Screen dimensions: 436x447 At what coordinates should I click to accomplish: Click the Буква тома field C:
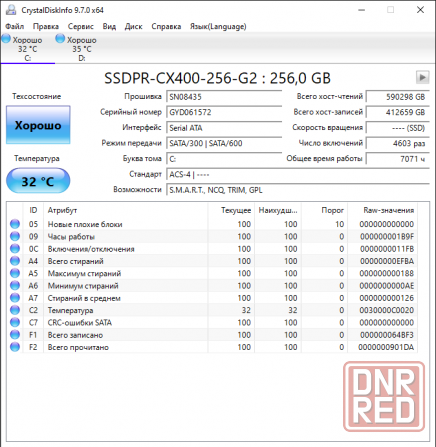(224, 159)
